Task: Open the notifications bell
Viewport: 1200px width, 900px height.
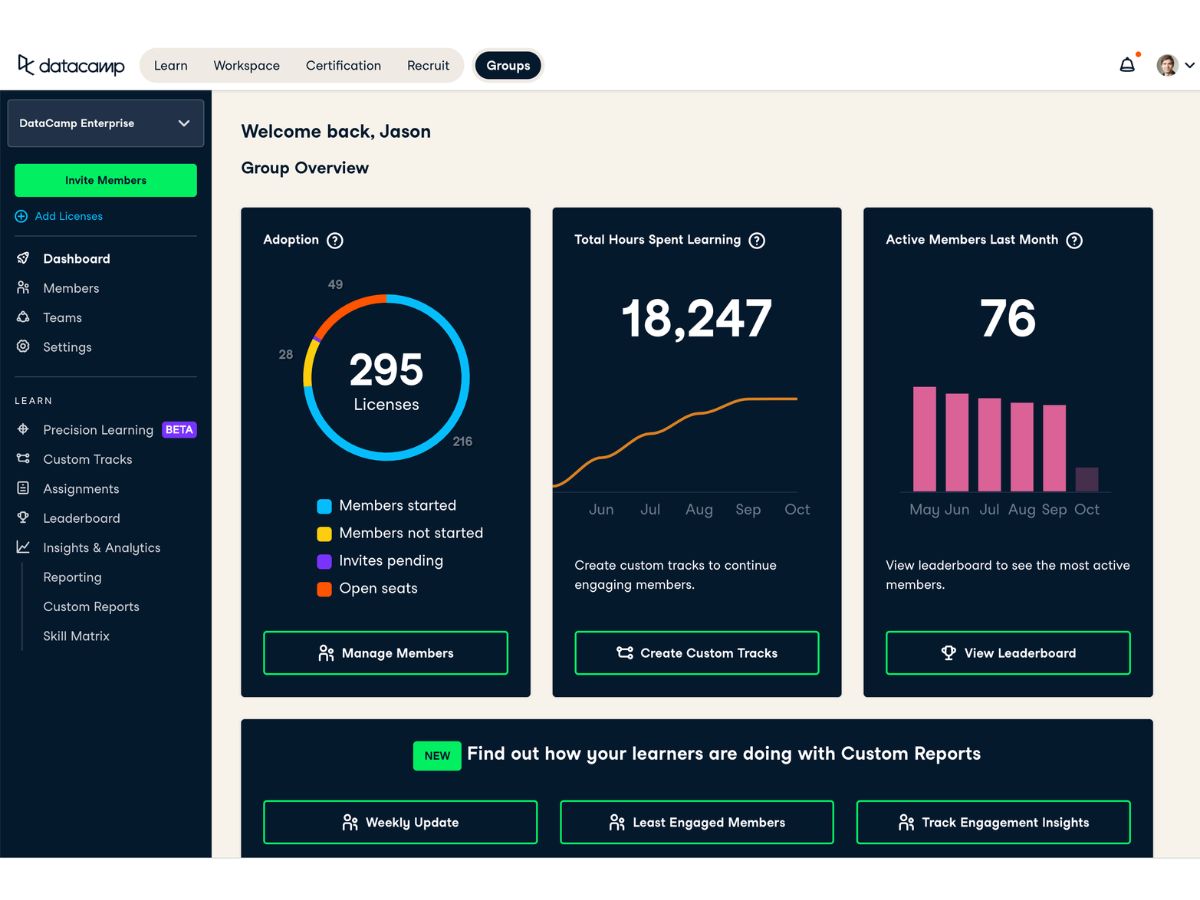Action: pos(1127,65)
